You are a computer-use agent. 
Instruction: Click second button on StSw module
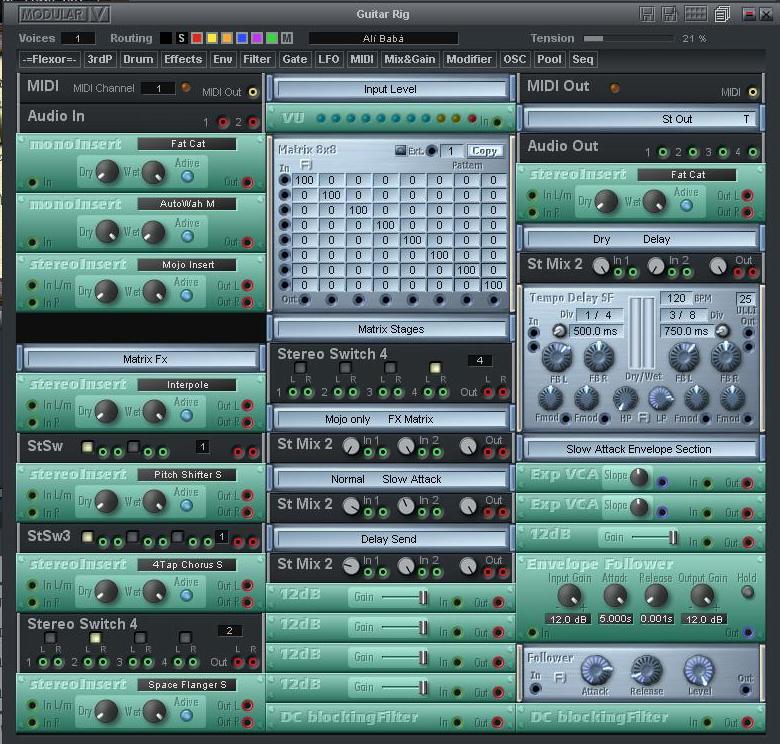[x=133, y=446]
